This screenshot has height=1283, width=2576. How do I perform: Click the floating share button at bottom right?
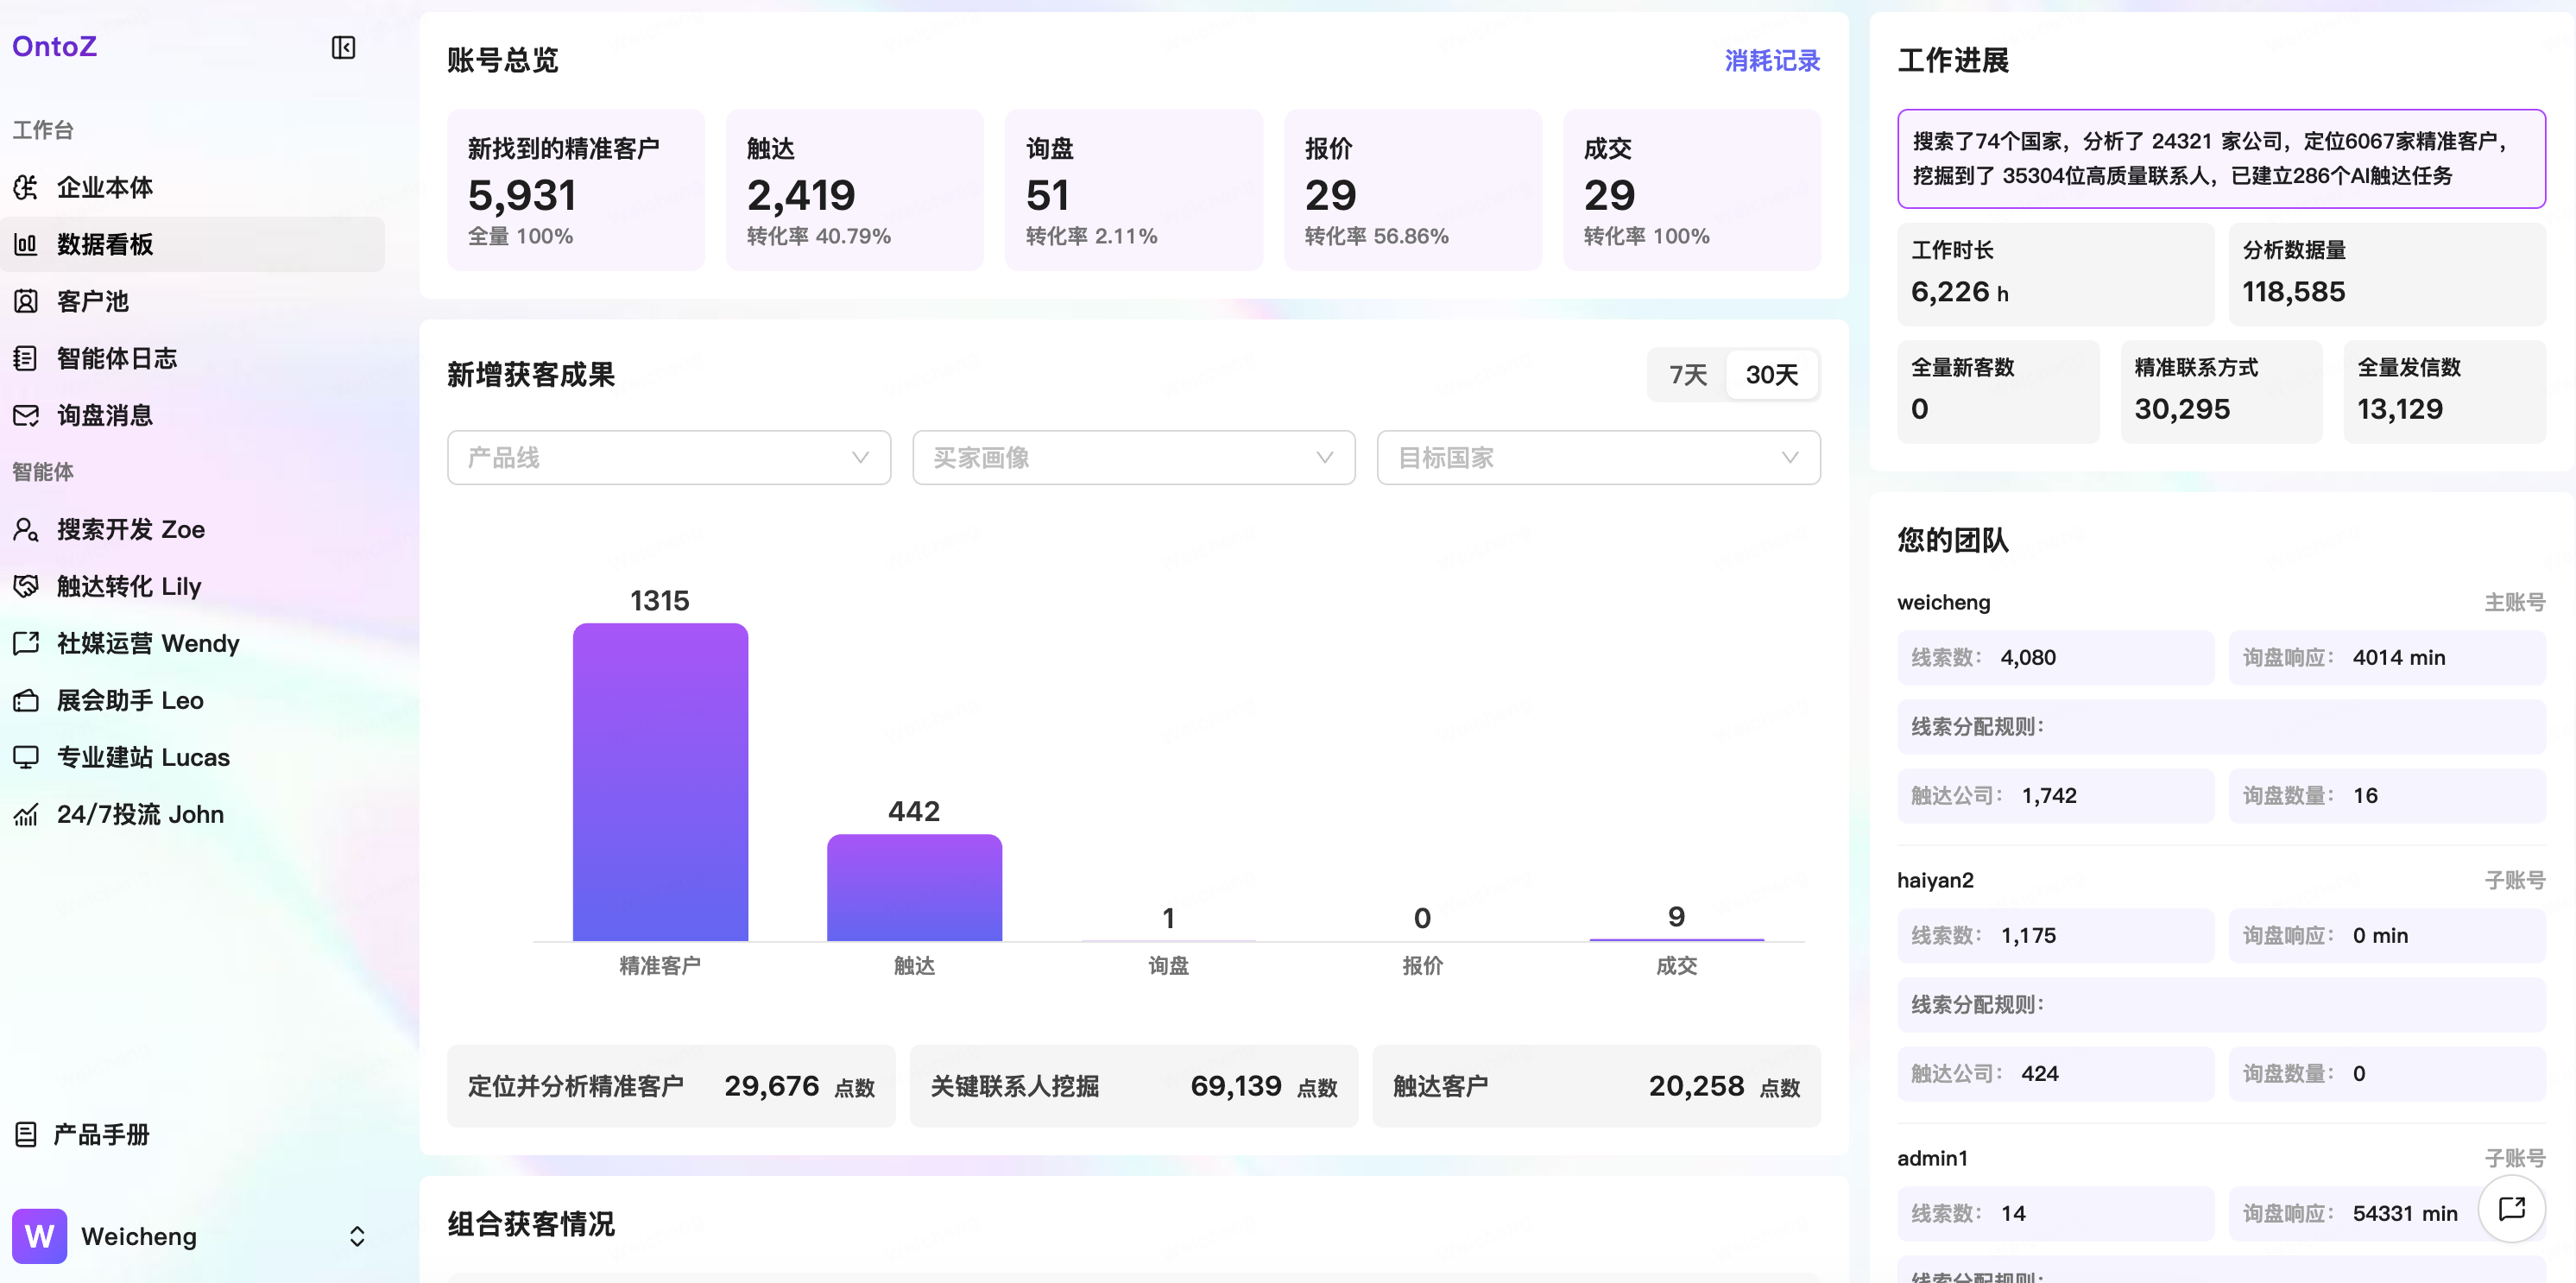click(2511, 1208)
